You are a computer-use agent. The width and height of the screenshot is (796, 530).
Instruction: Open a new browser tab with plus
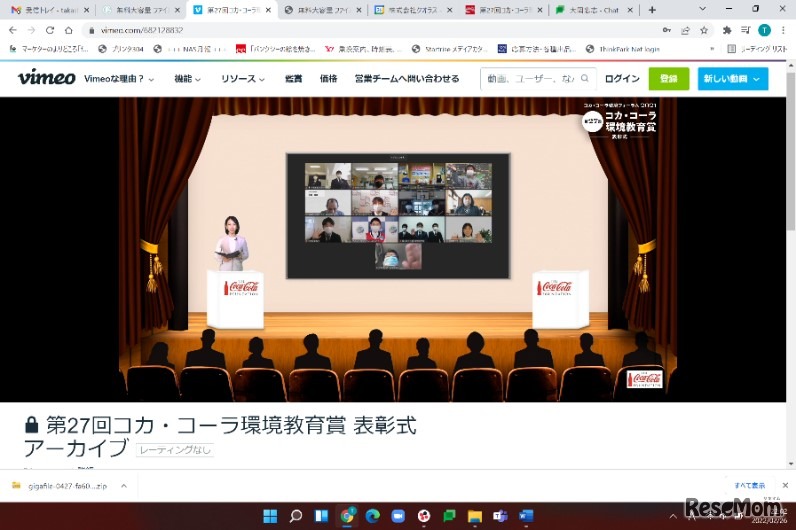652,10
